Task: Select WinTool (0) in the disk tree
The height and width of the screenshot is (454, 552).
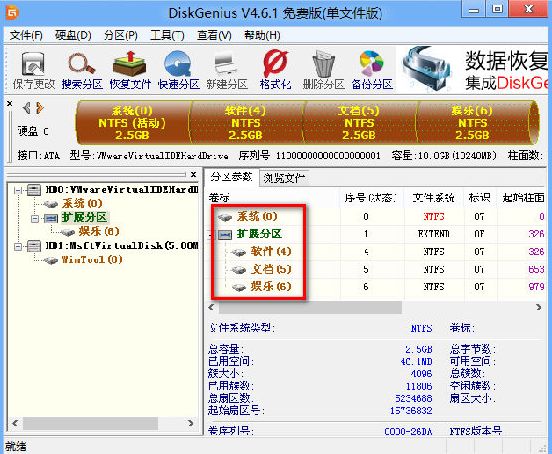Action: tap(92, 260)
